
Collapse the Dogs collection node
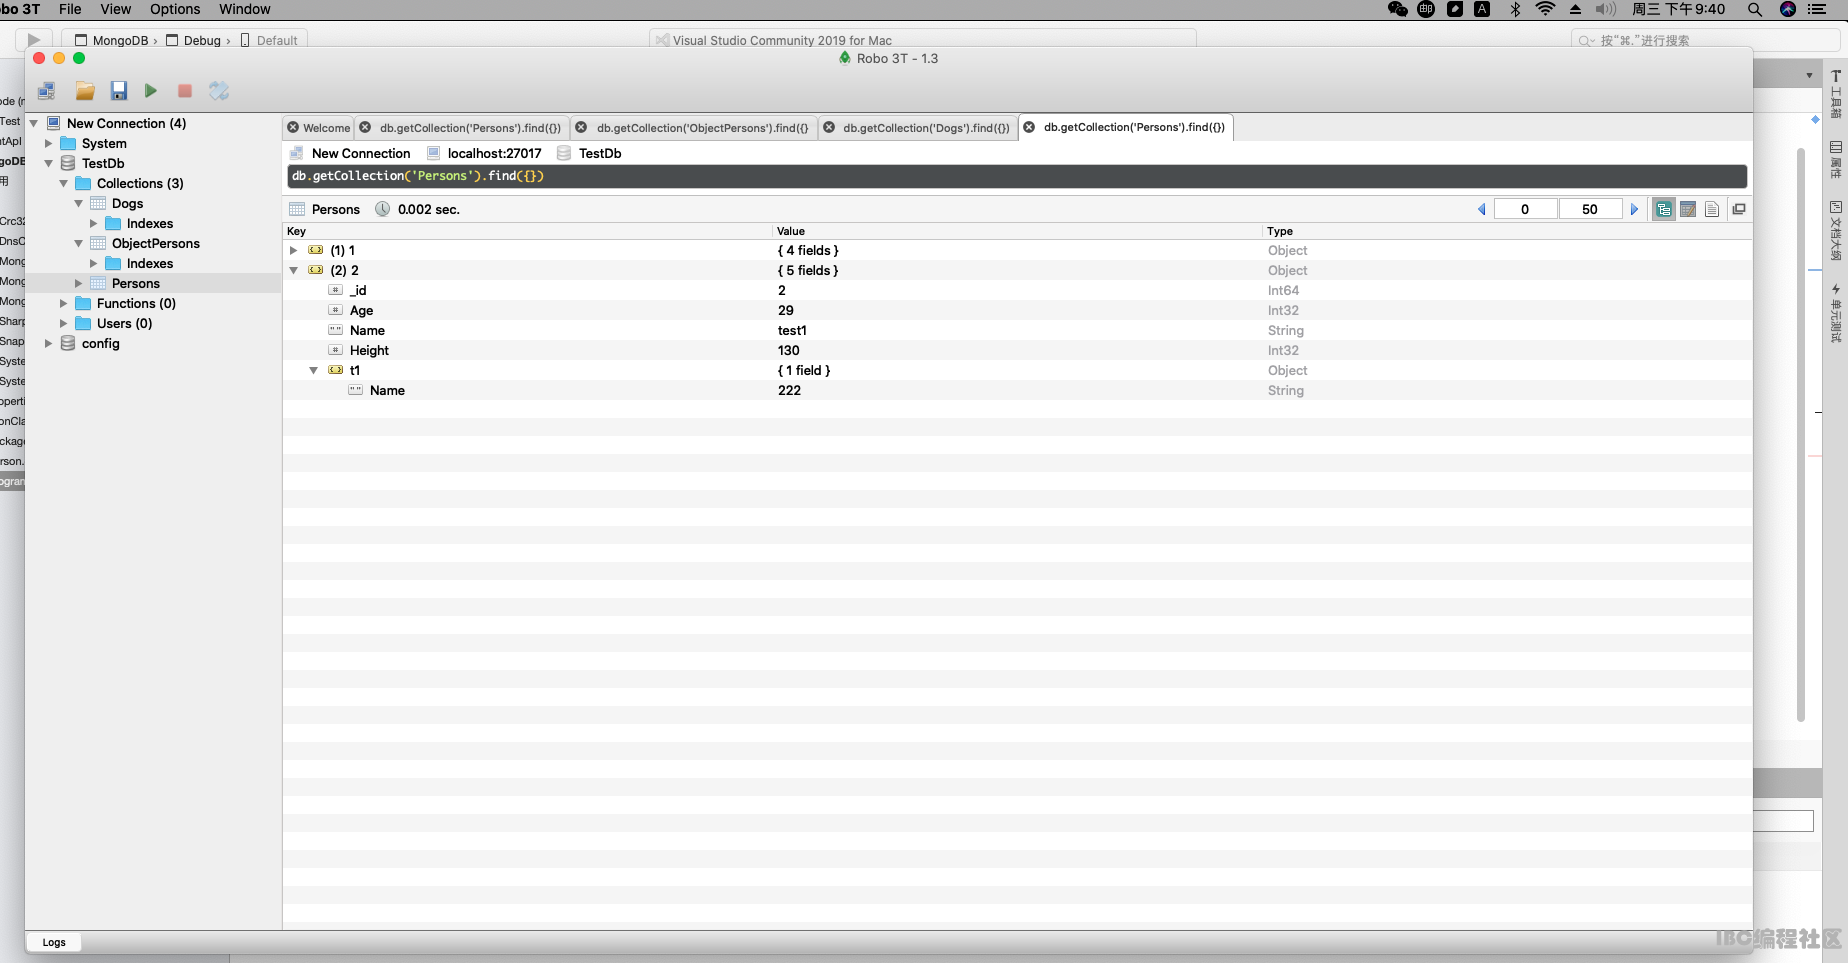(78, 203)
